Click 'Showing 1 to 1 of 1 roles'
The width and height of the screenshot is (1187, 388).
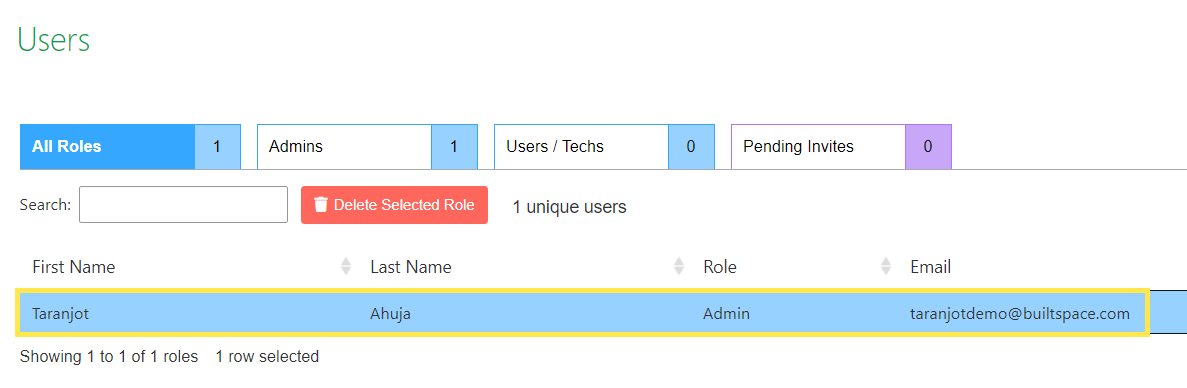(109, 356)
